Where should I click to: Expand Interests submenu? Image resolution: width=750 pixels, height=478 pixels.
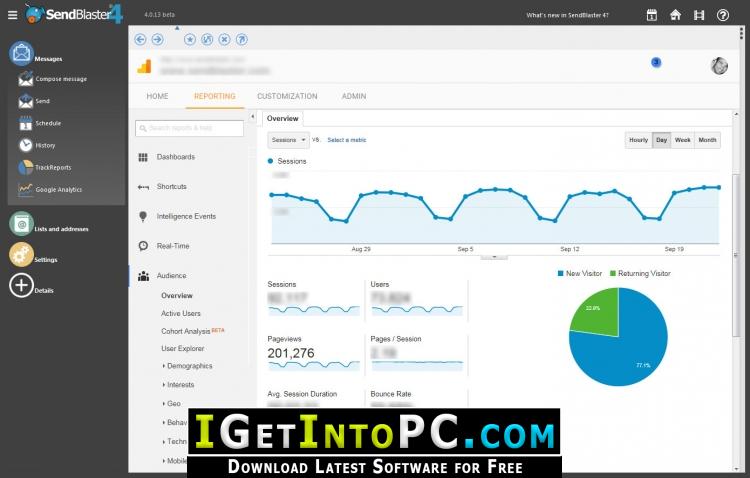[178, 385]
